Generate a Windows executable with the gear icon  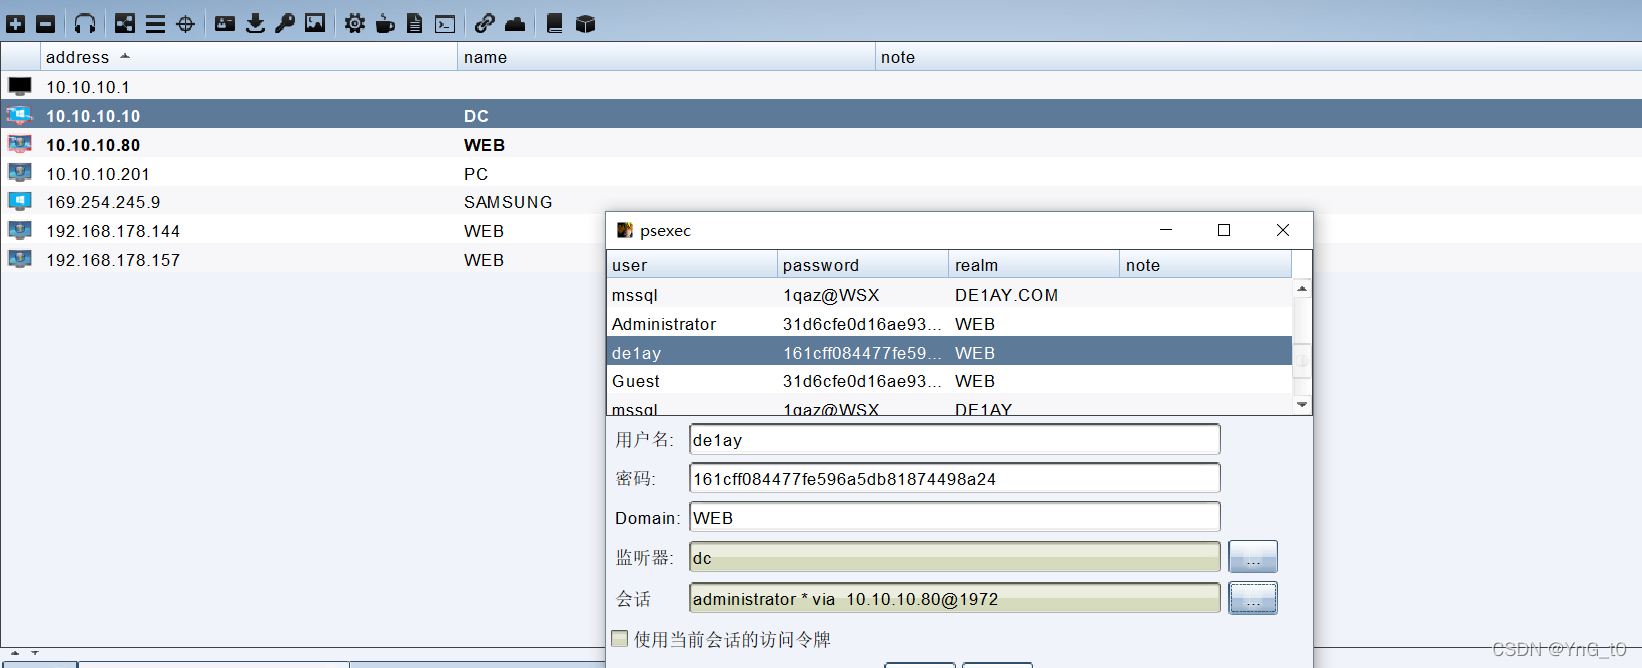click(x=355, y=23)
